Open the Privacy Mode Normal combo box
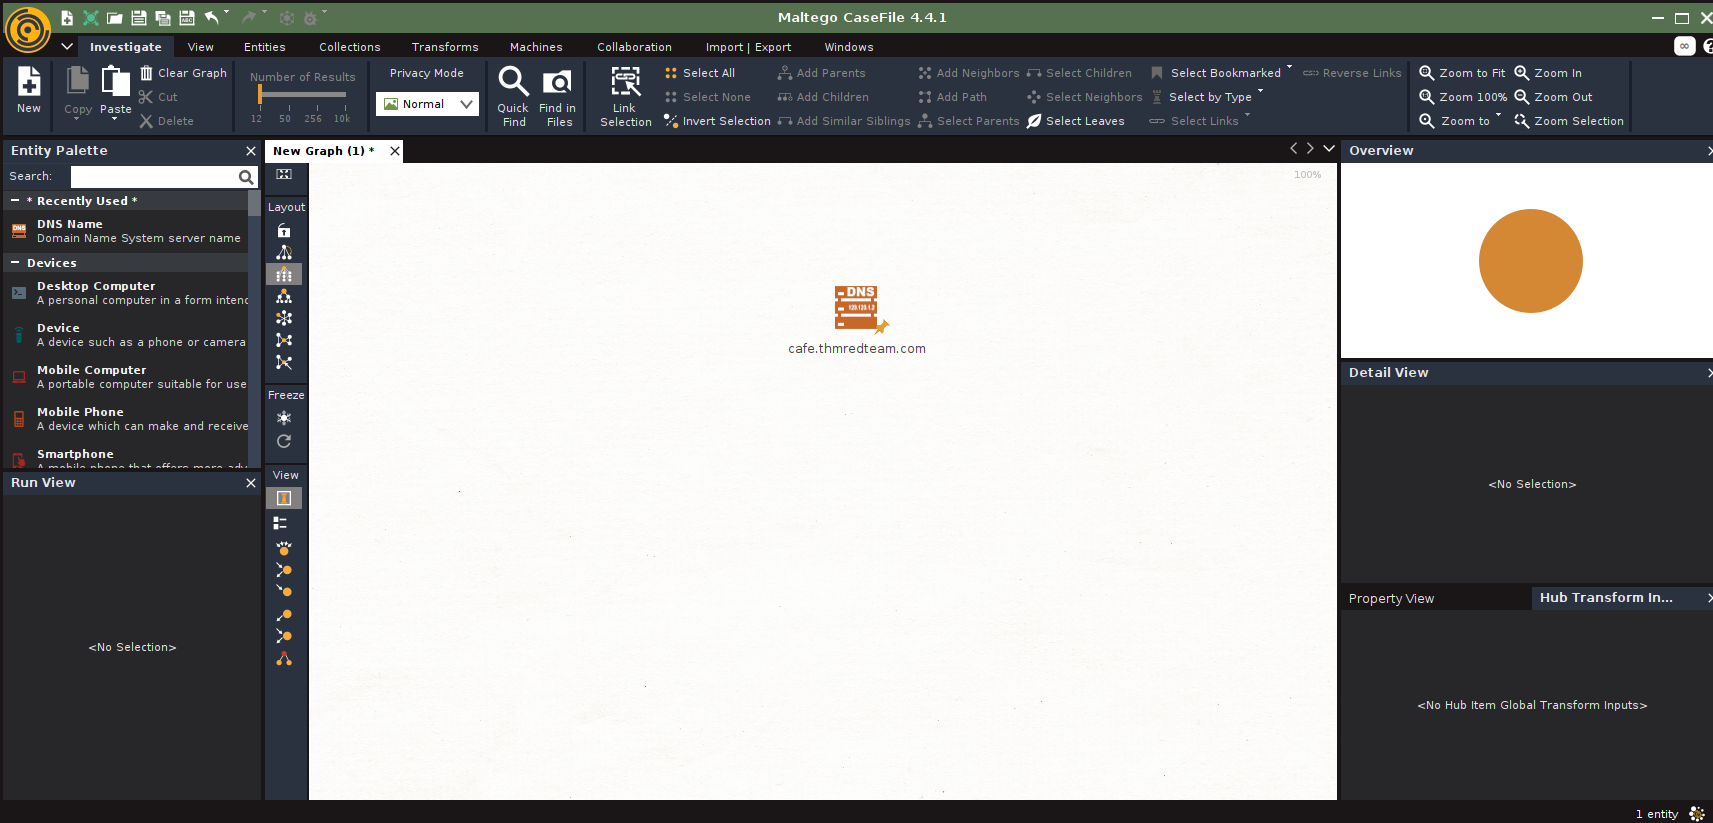 click(427, 104)
